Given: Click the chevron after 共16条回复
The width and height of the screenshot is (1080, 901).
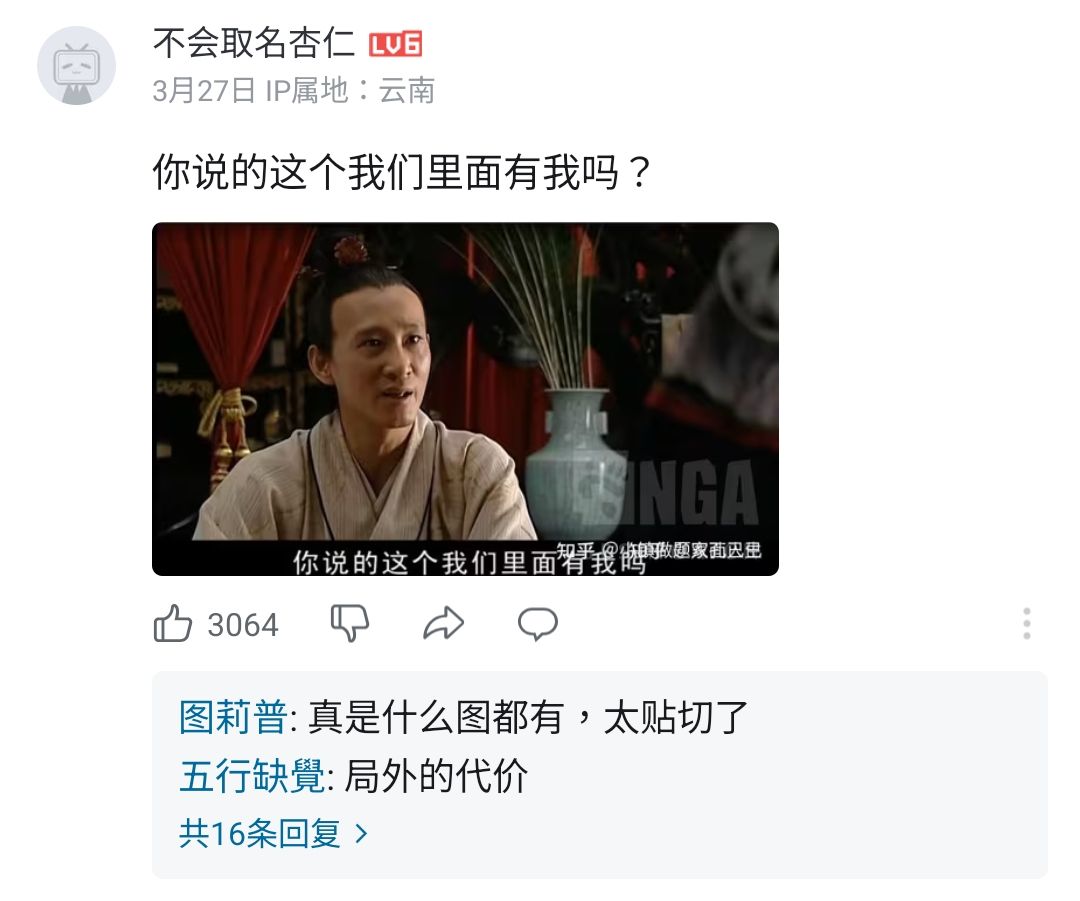Looking at the screenshot, I should (361, 834).
